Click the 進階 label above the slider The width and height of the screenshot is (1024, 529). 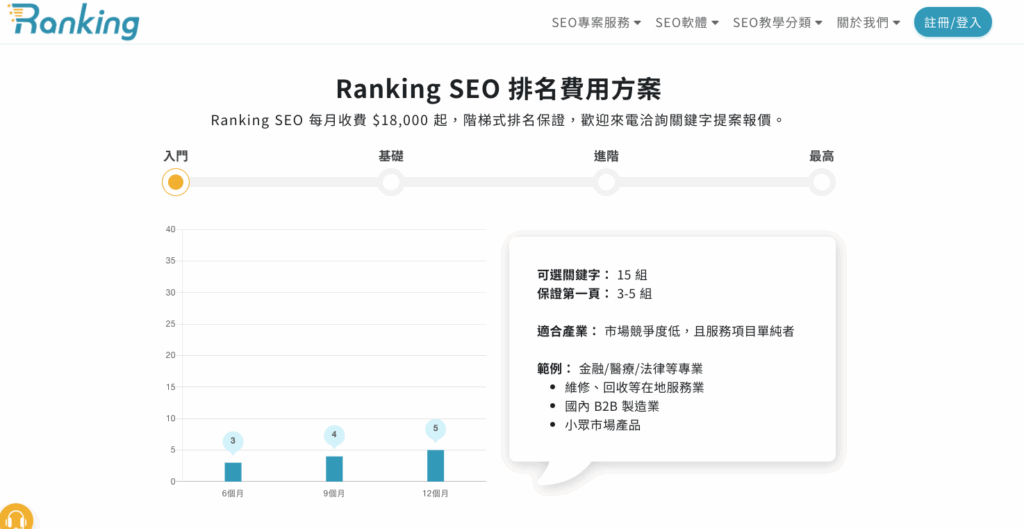point(606,156)
